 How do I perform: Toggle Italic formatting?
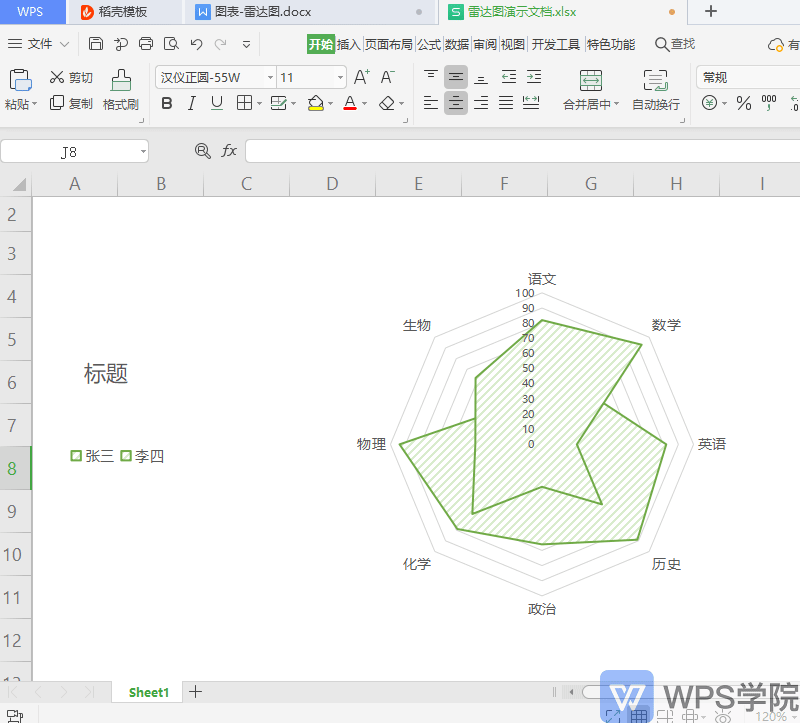192,103
